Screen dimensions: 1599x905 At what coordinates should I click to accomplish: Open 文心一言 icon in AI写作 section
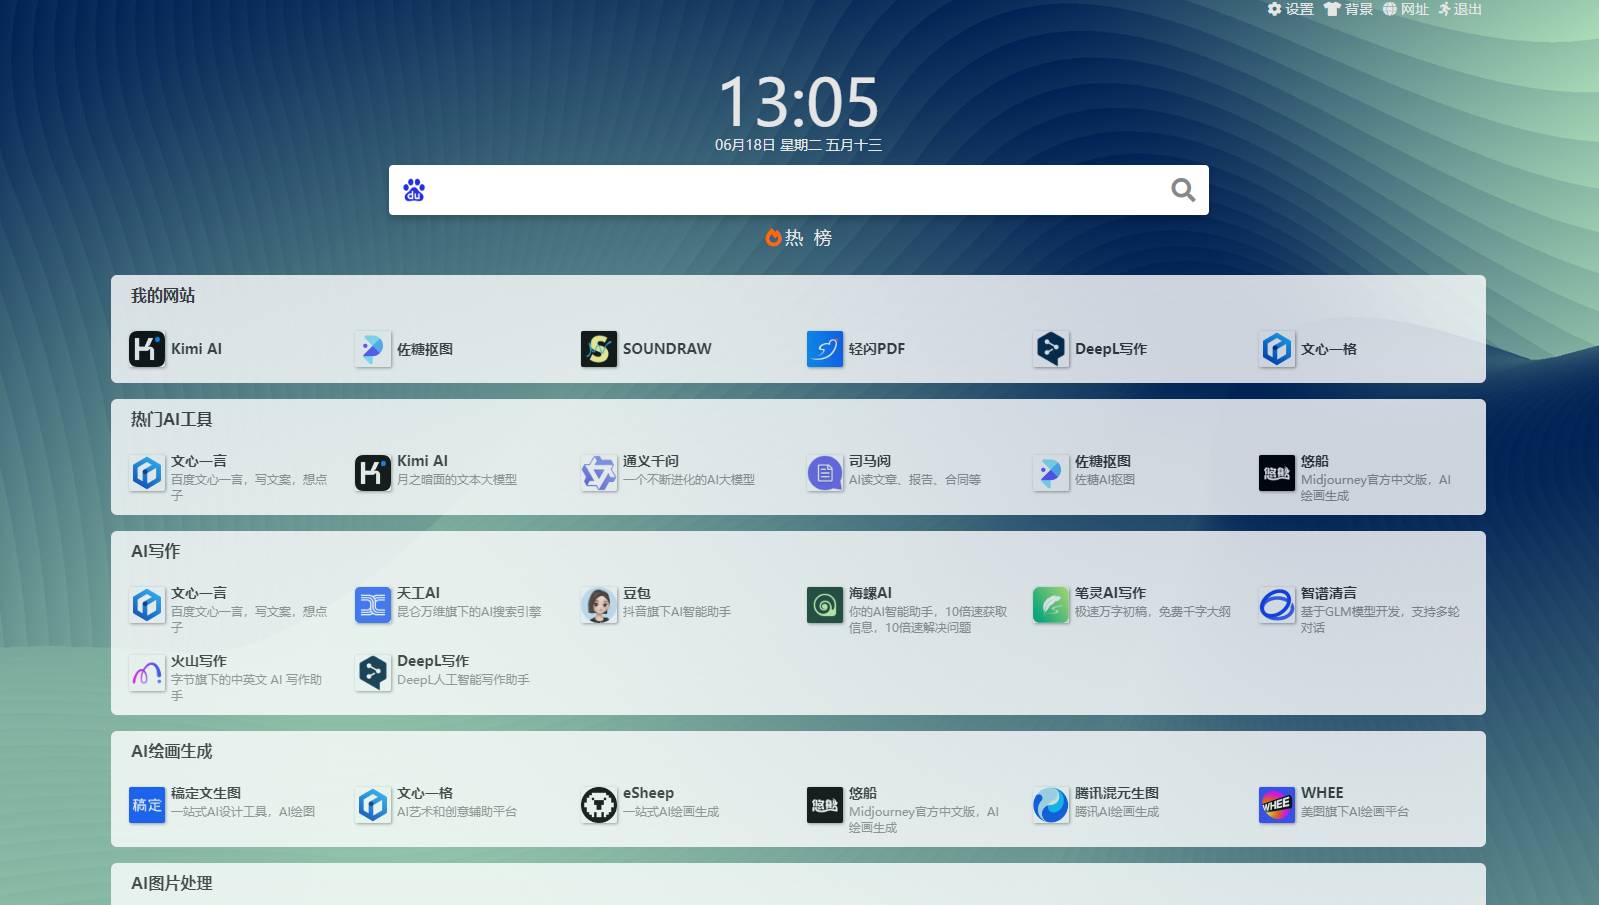coord(147,605)
